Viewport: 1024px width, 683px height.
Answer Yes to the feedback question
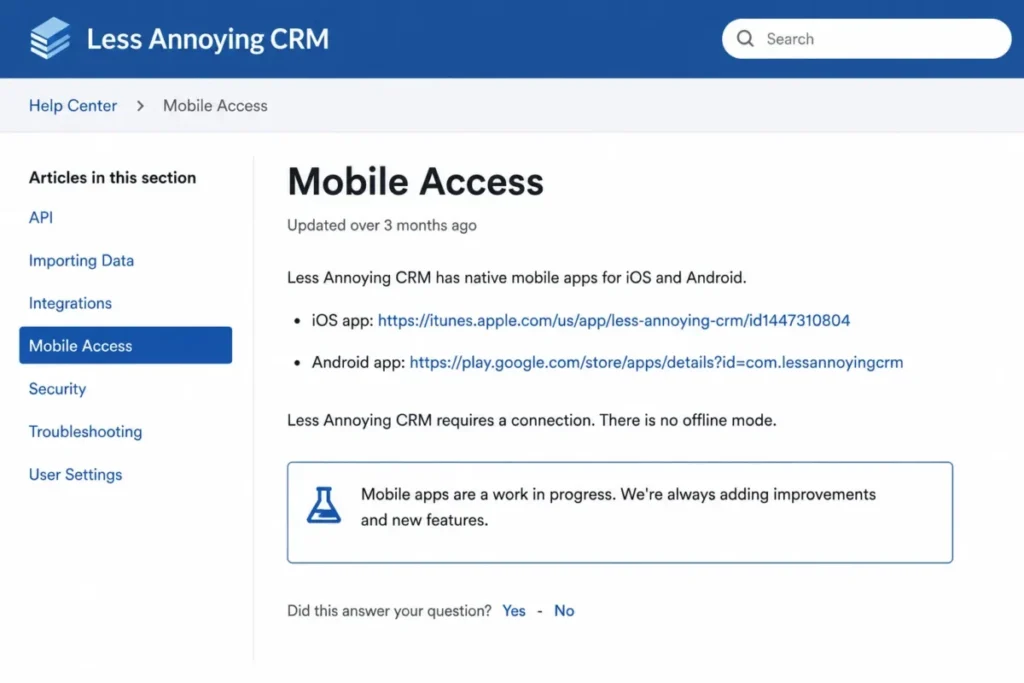click(514, 611)
